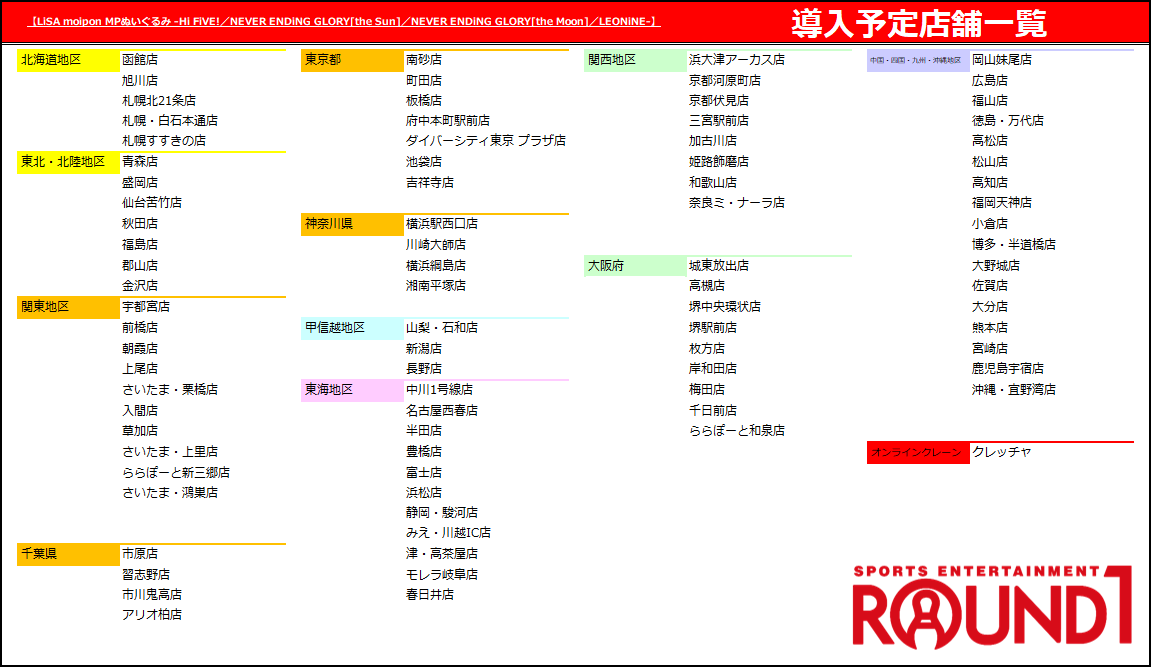Click ダイバーシティ東京 プラザ店
Screen dimensions: 1152x669
[x=486, y=140]
